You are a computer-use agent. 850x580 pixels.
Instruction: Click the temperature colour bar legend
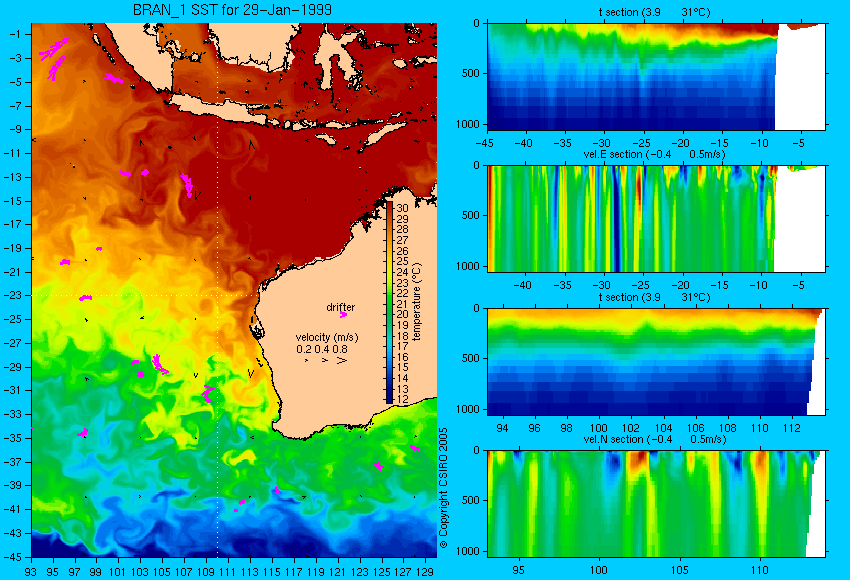coord(390,302)
